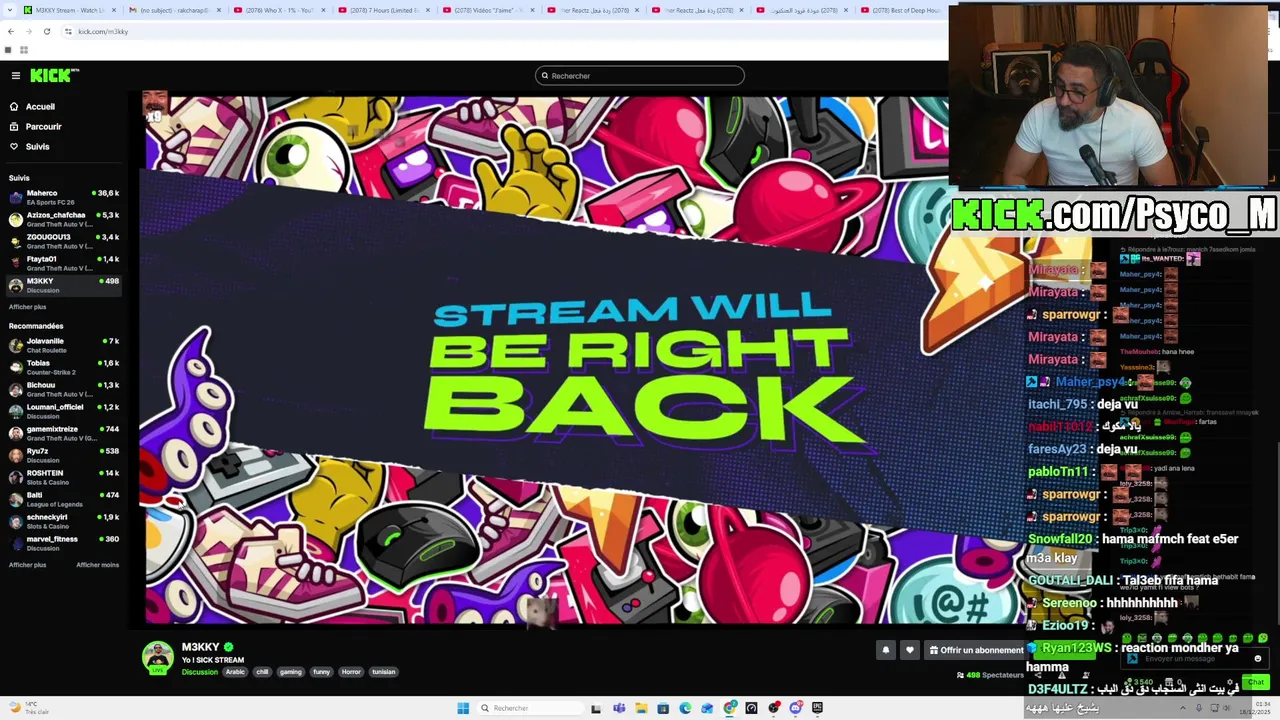Image resolution: width=1280 pixels, height=720 pixels.
Task: Select the Horror stream tag
Action: 351,672
